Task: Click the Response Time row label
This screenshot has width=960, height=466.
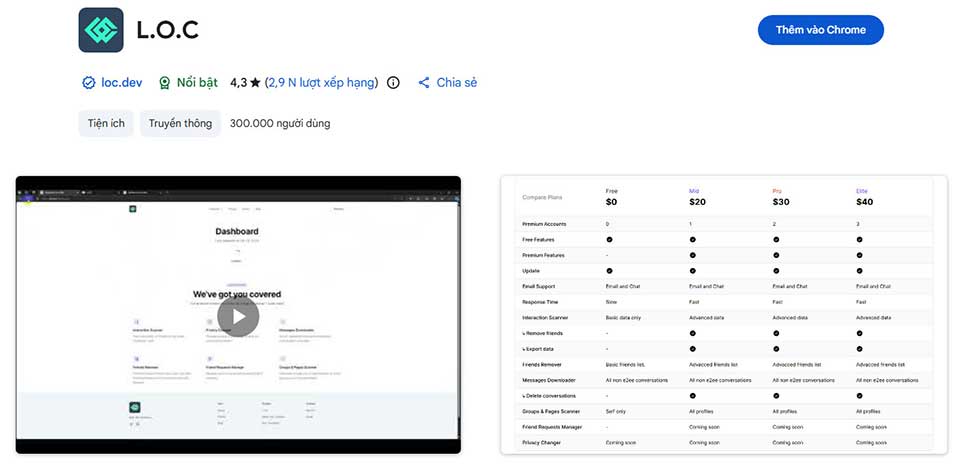Action: [539, 302]
